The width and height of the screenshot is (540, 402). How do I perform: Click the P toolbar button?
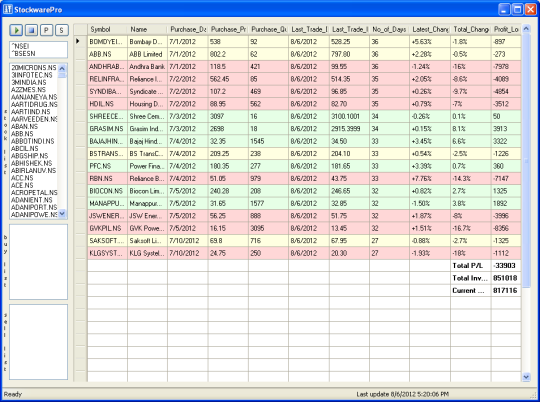(46, 30)
